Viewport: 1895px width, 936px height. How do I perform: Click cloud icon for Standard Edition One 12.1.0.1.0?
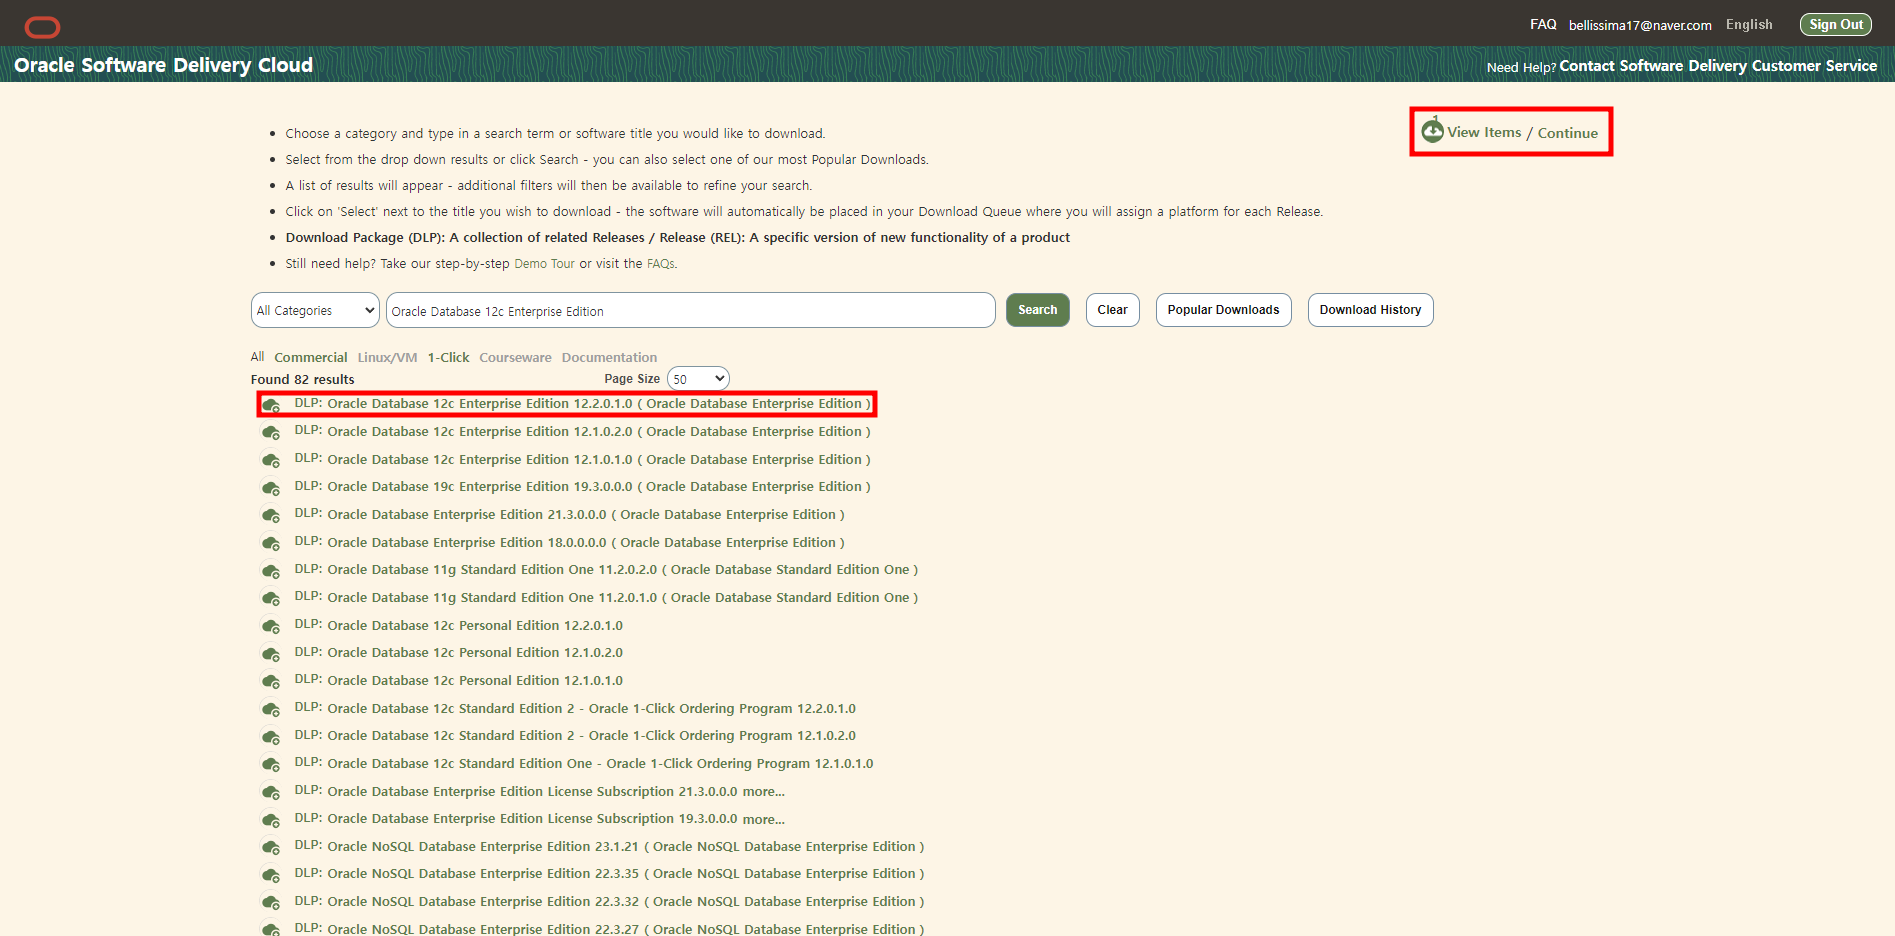[x=270, y=765]
